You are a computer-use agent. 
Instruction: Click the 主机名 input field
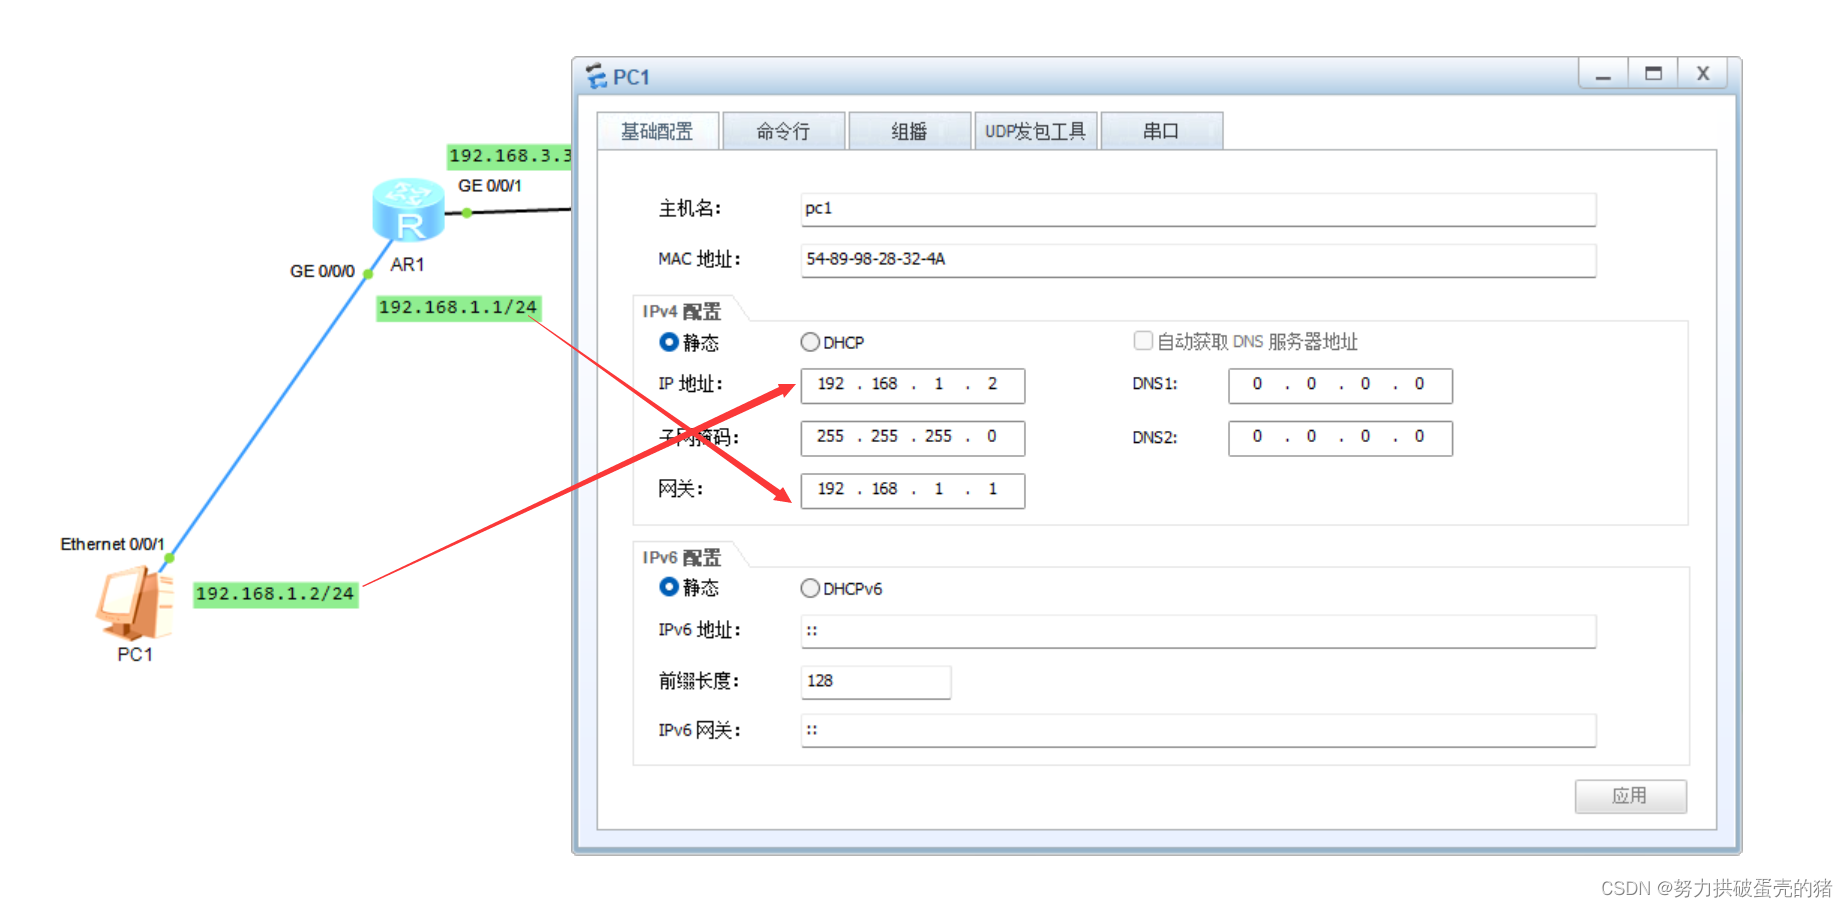coord(1197,209)
